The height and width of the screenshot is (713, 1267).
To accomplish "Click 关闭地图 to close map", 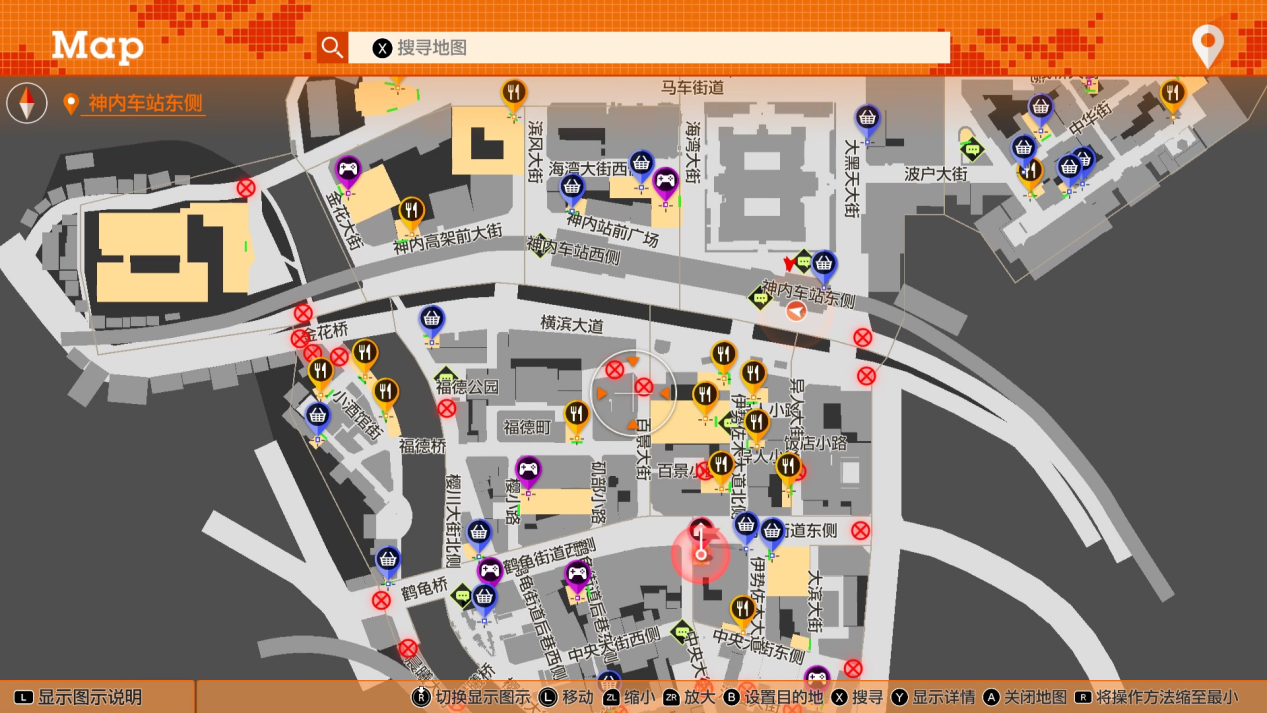I will [x=1025, y=697].
